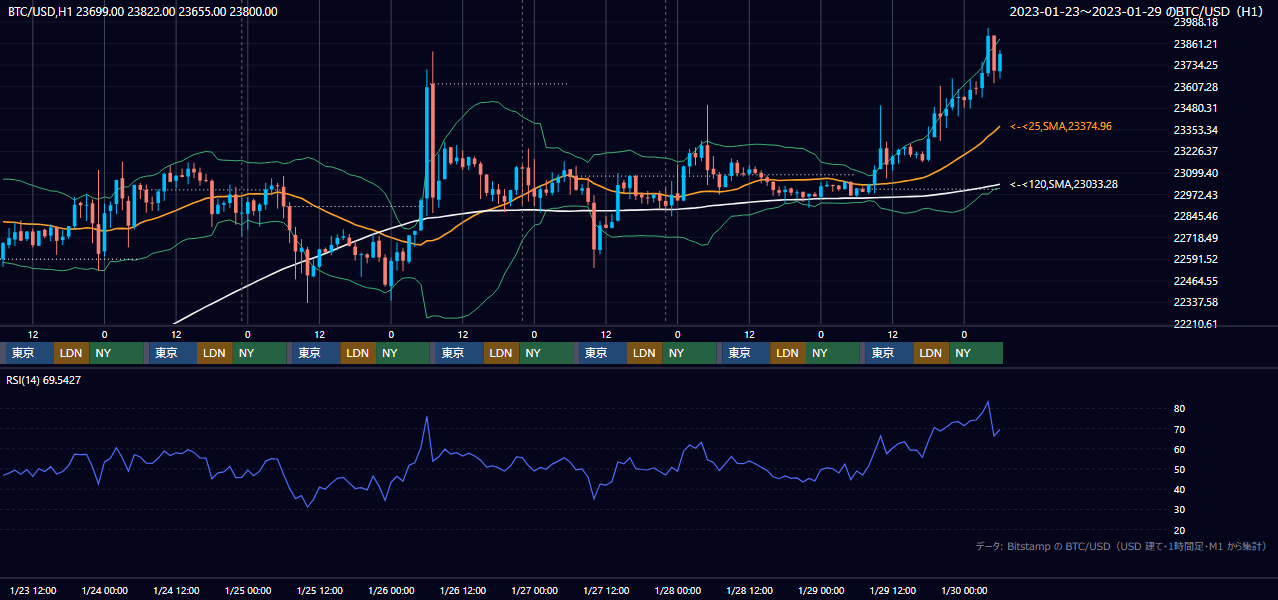This screenshot has width=1278, height=600.
Task: Click RSI scale value 70
Action: (1180, 429)
